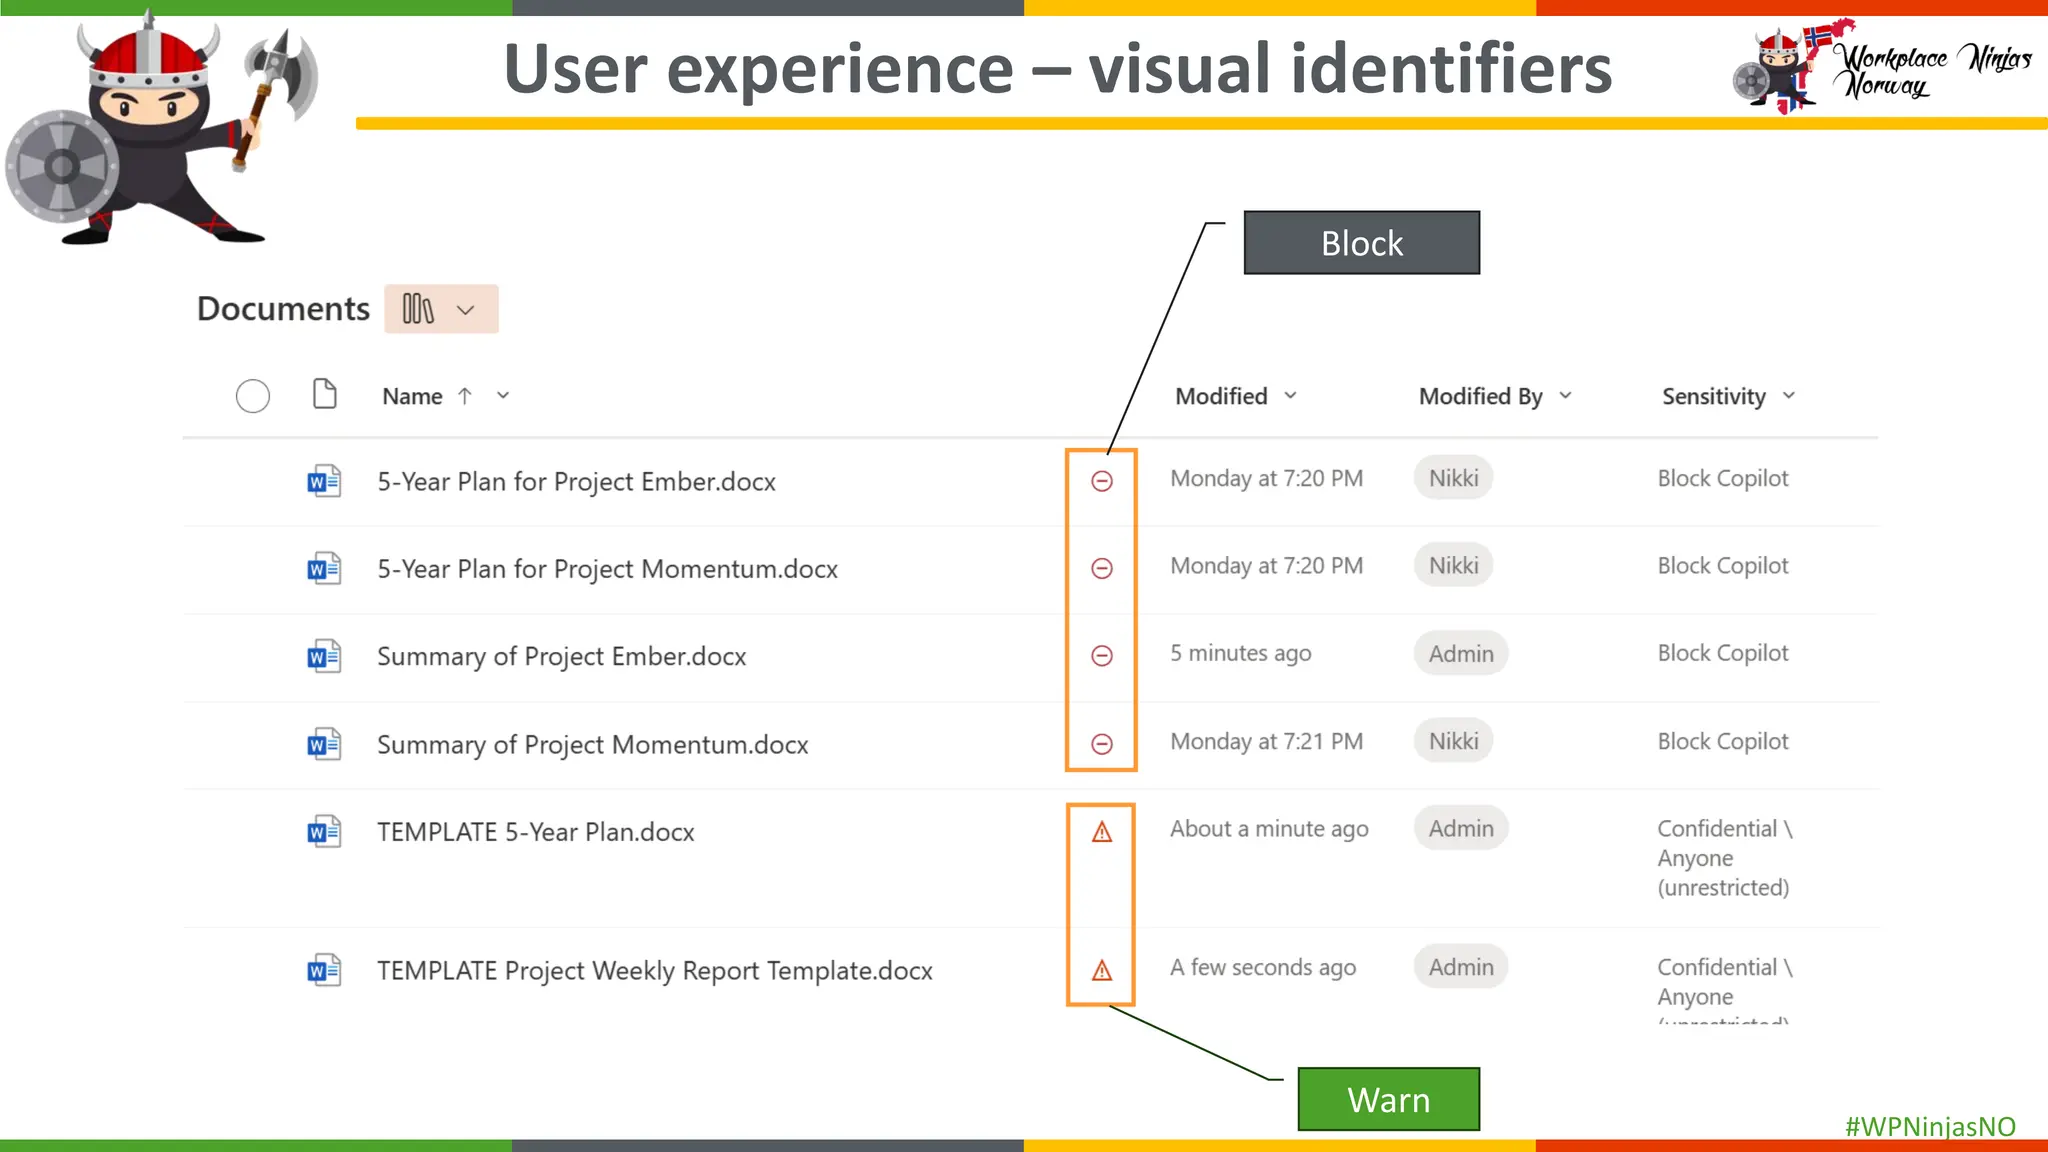
Task: Toggle the select-all circle checkbox
Action: (253, 396)
